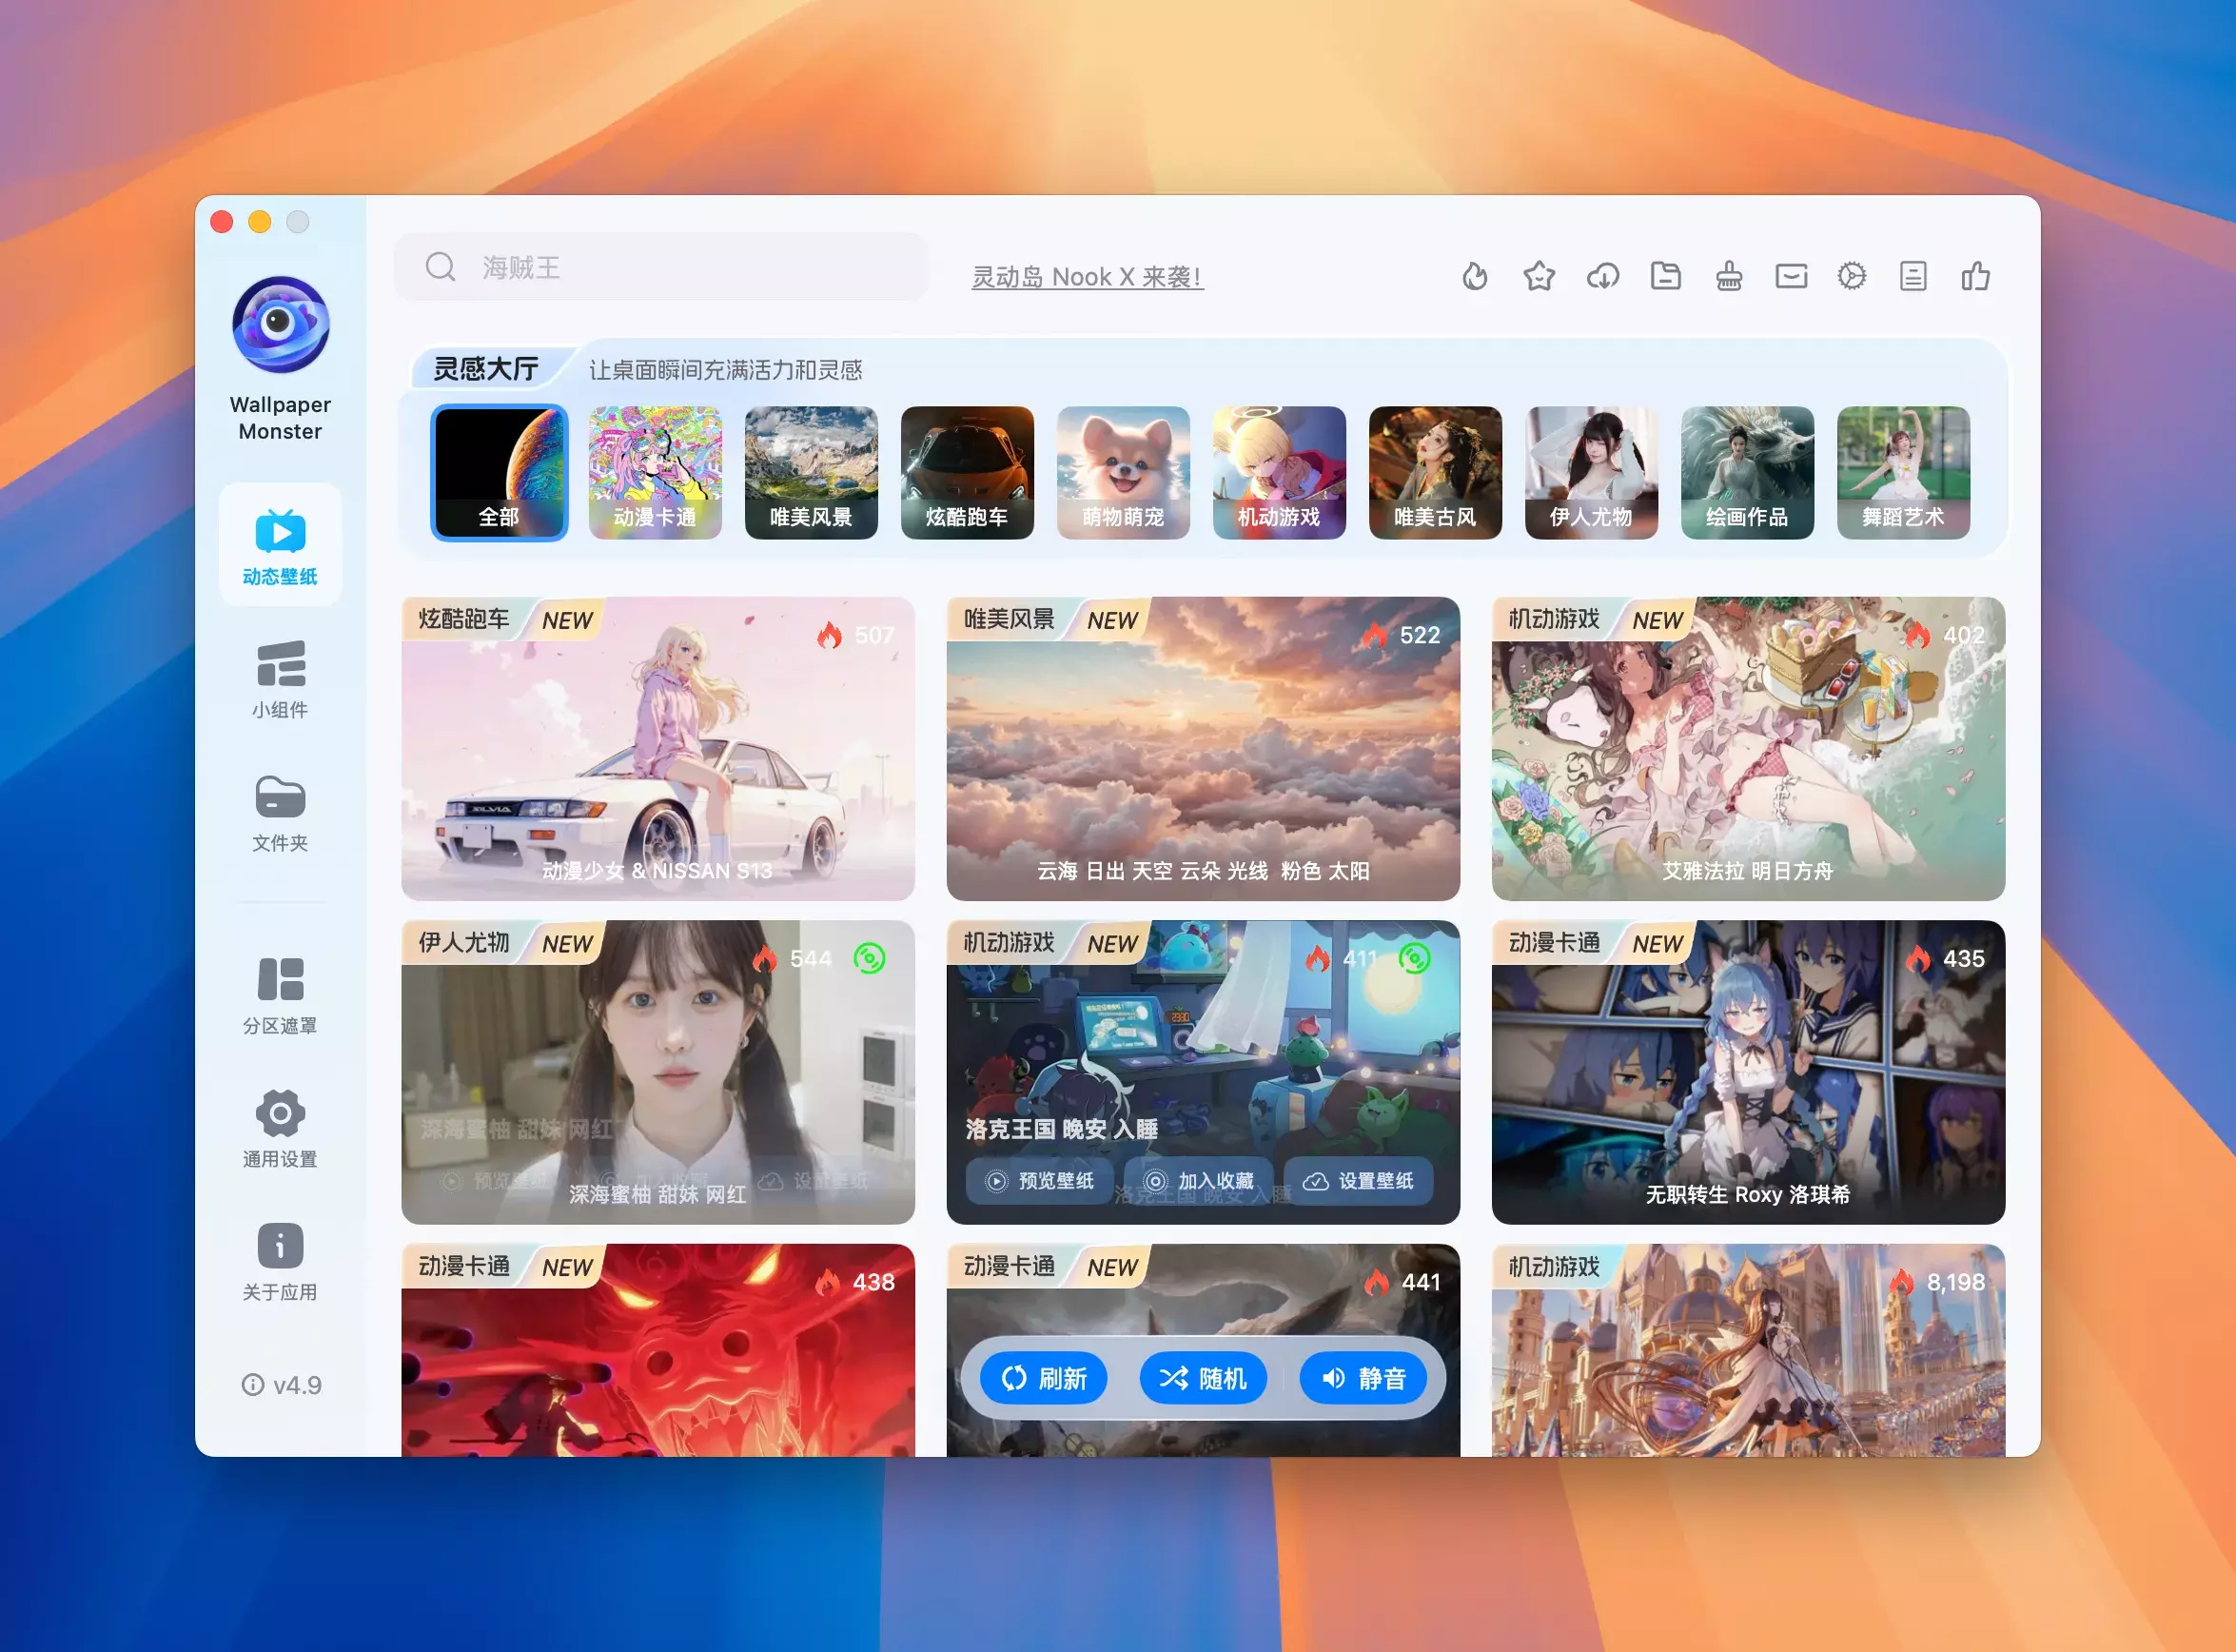Click 设置壁纸 on 洛克王国 card
Image resolution: width=2236 pixels, height=1652 pixels.
(1358, 1181)
